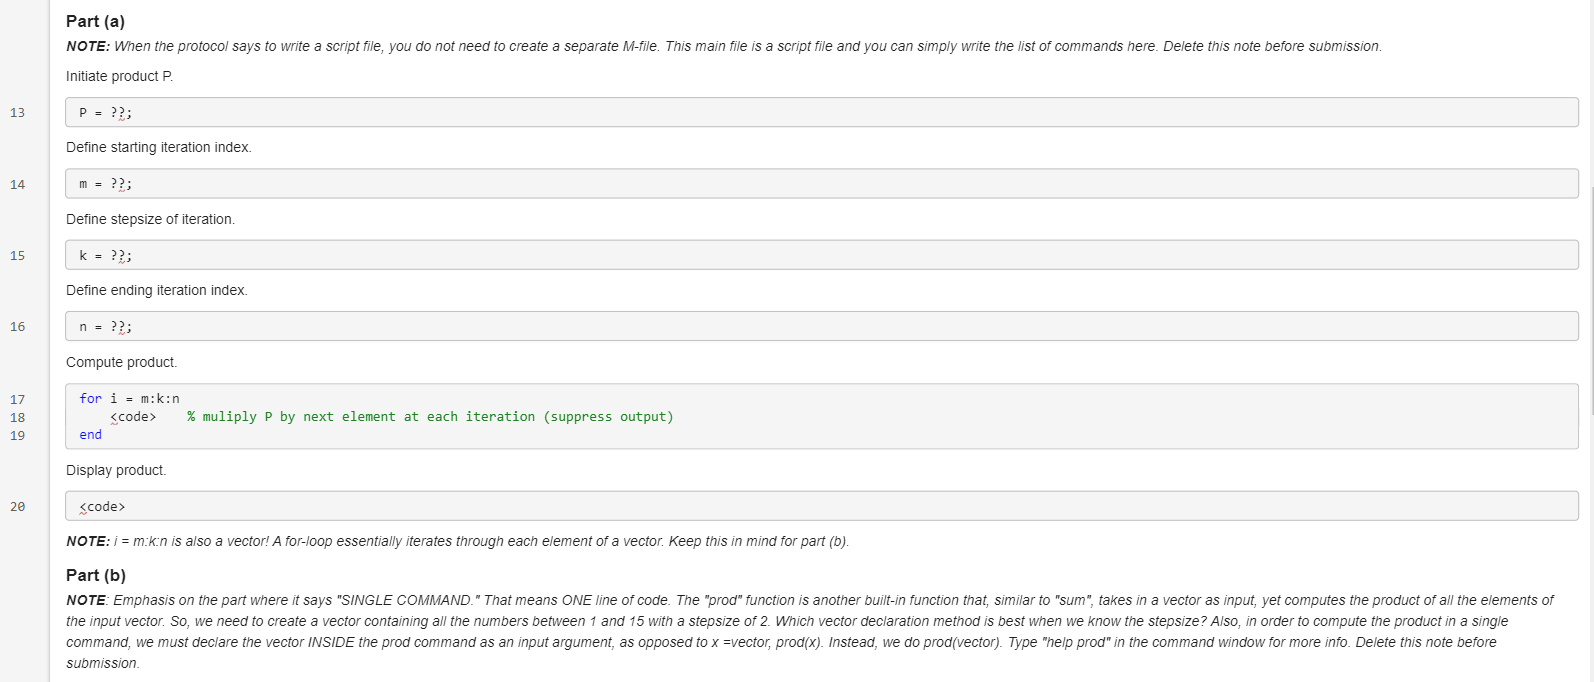Image resolution: width=1594 pixels, height=682 pixels.
Task: Click line number 13 in the margin
Action: coord(17,113)
